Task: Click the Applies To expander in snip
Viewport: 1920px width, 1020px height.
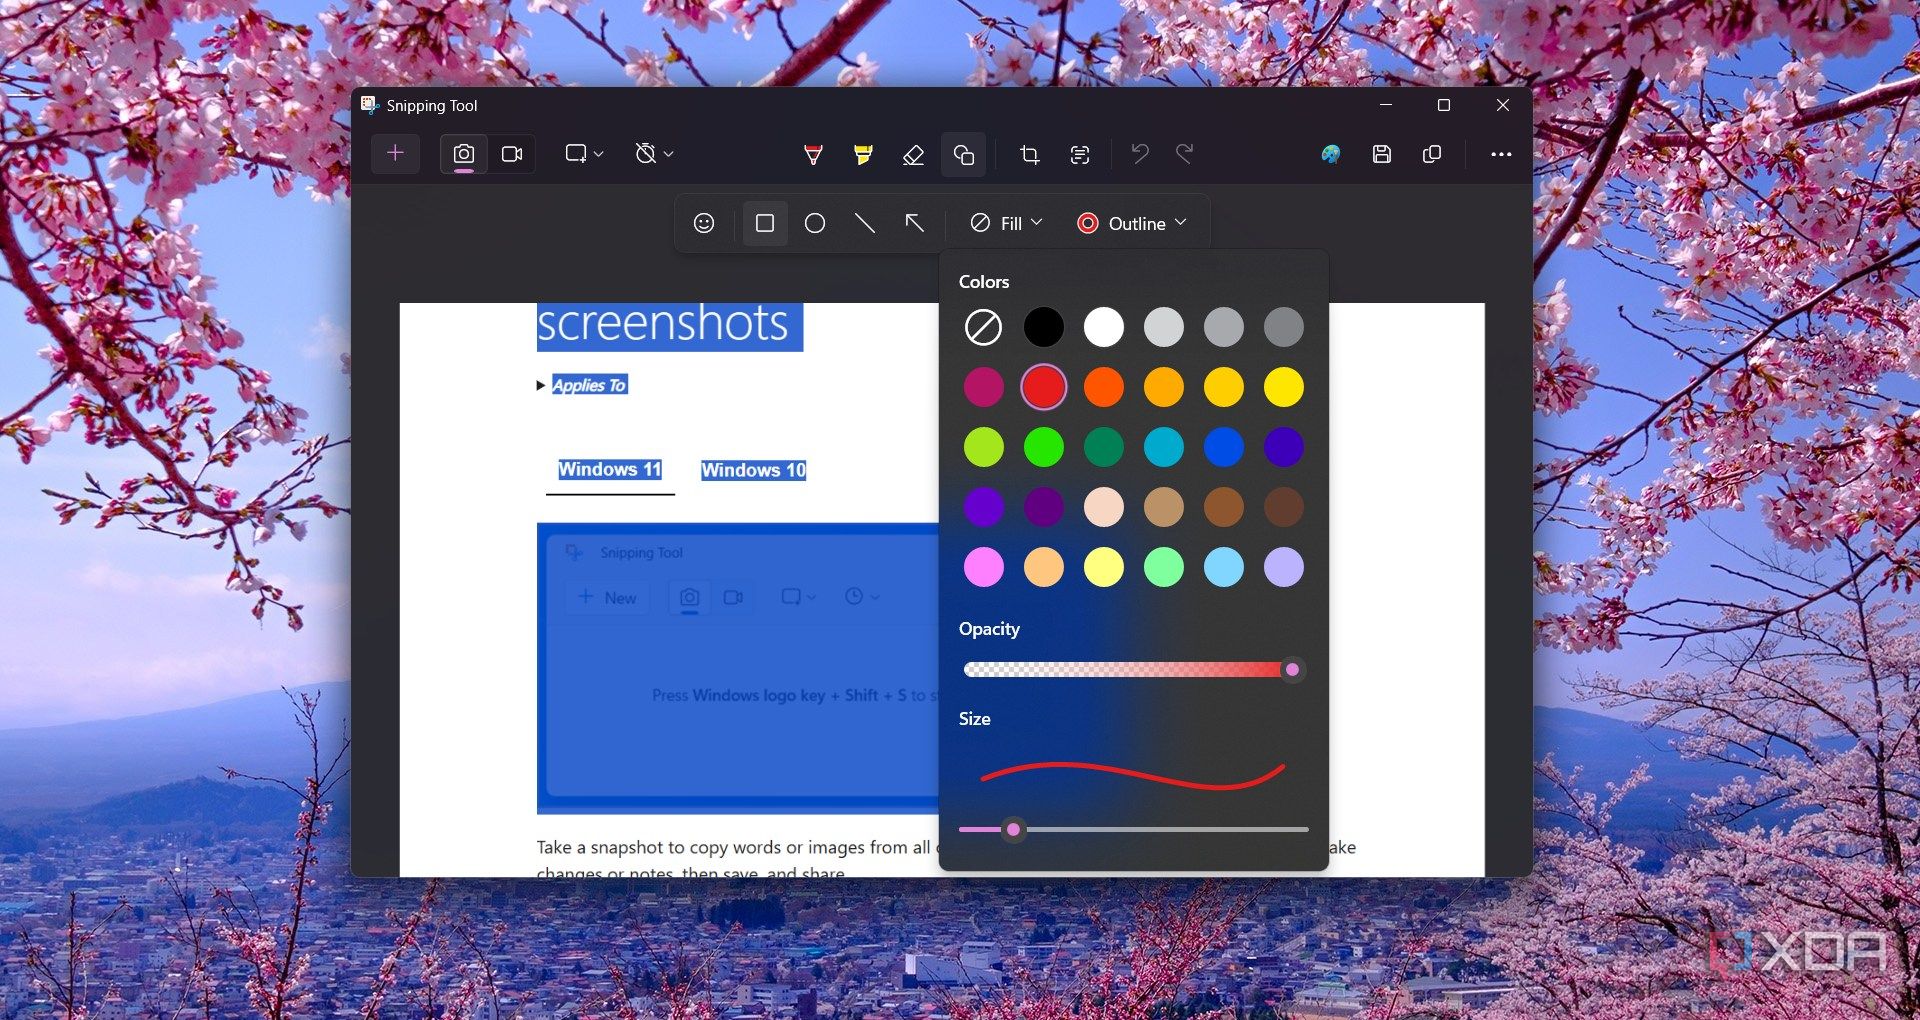Action: click(582, 385)
